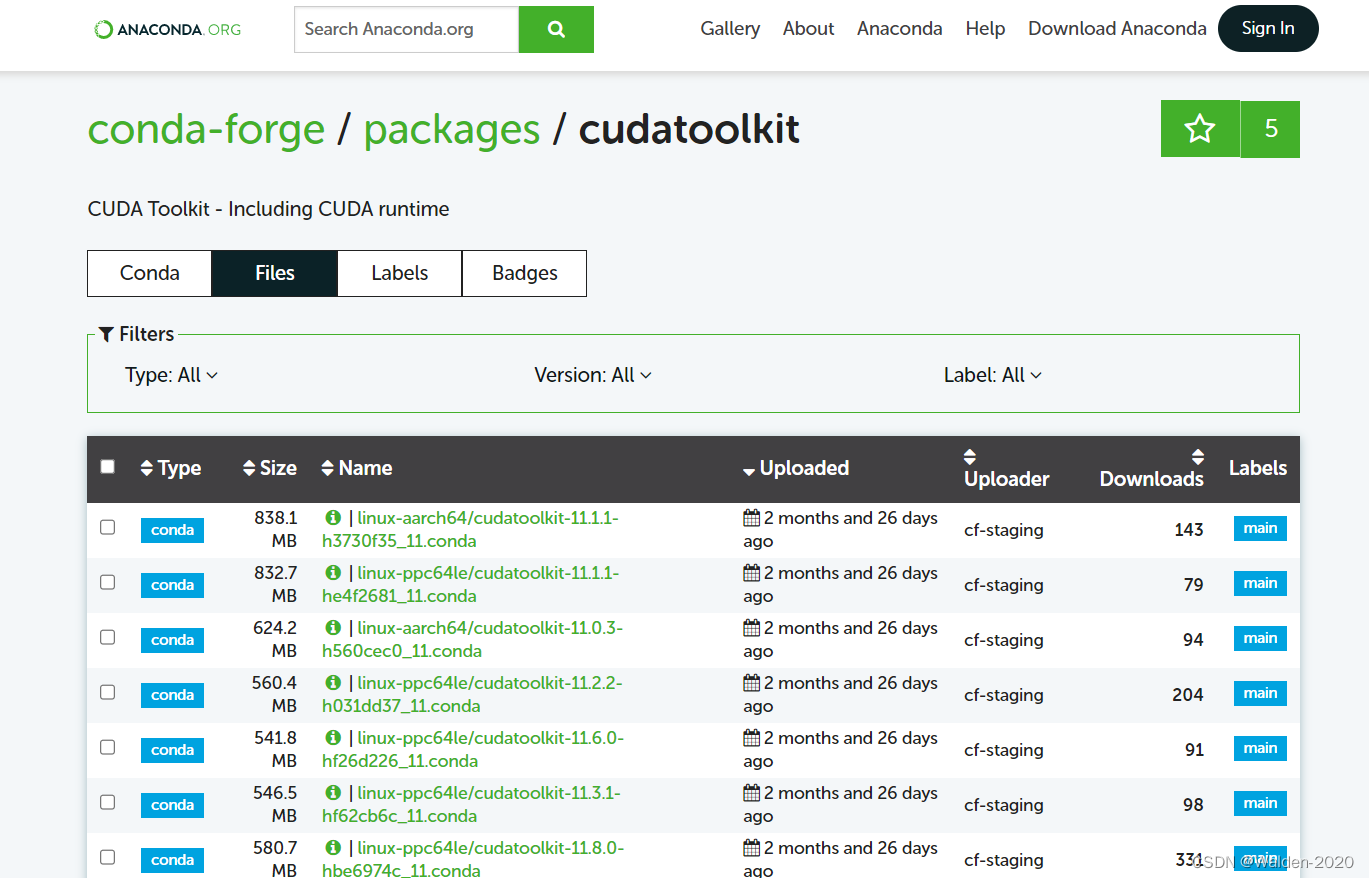Check the box for the 560.4 MB file
The width and height of the screenshot is (1369, 878).
108,692
